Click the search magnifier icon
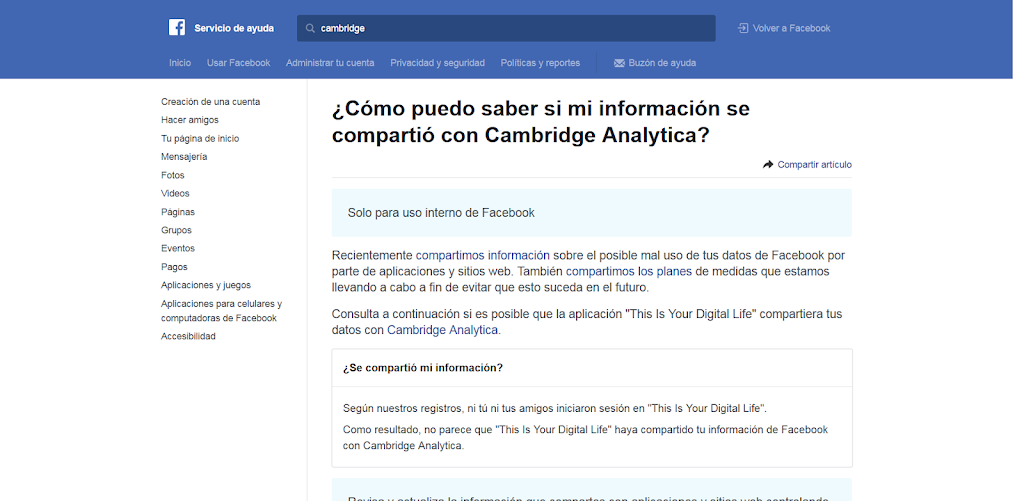 (310, 29)
